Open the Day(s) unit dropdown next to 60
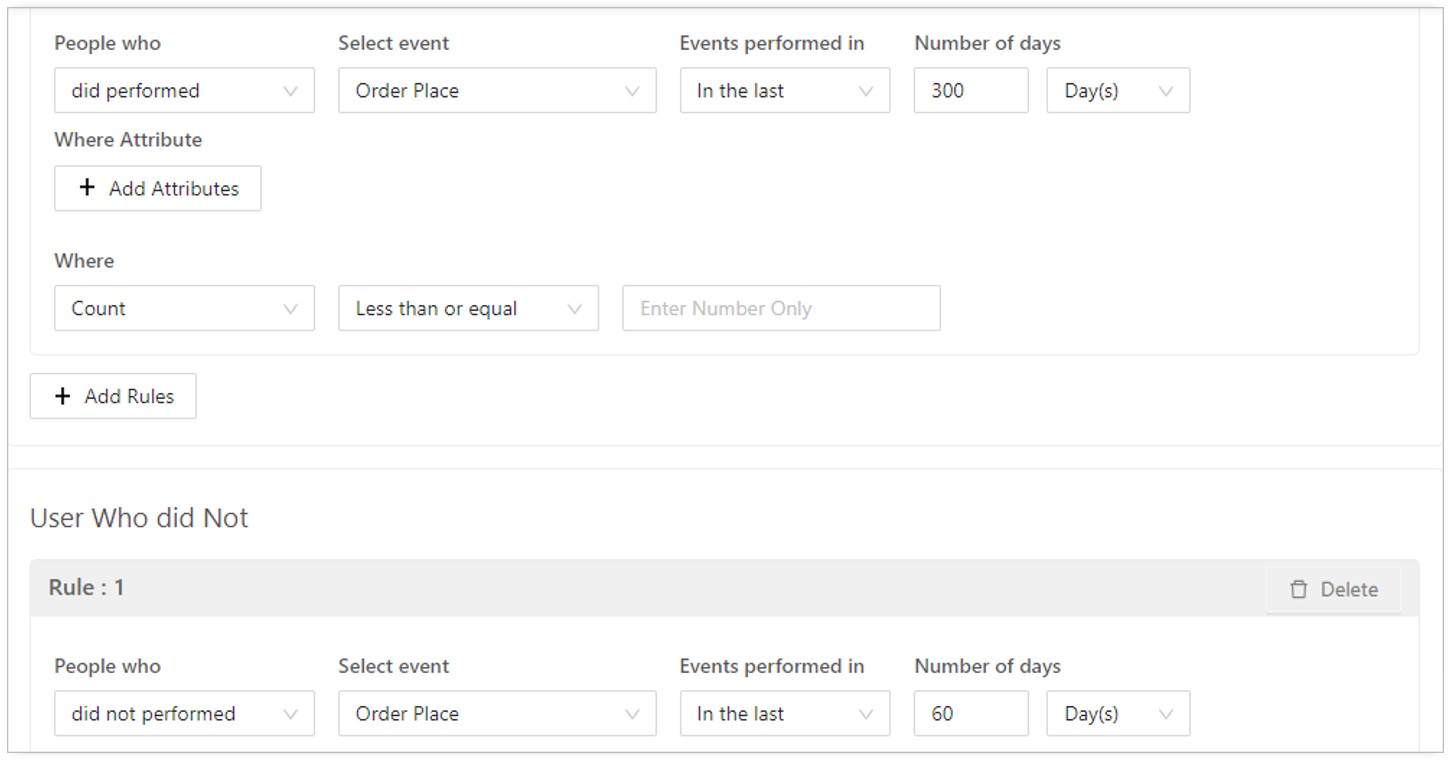 (x=1118, y=713)
